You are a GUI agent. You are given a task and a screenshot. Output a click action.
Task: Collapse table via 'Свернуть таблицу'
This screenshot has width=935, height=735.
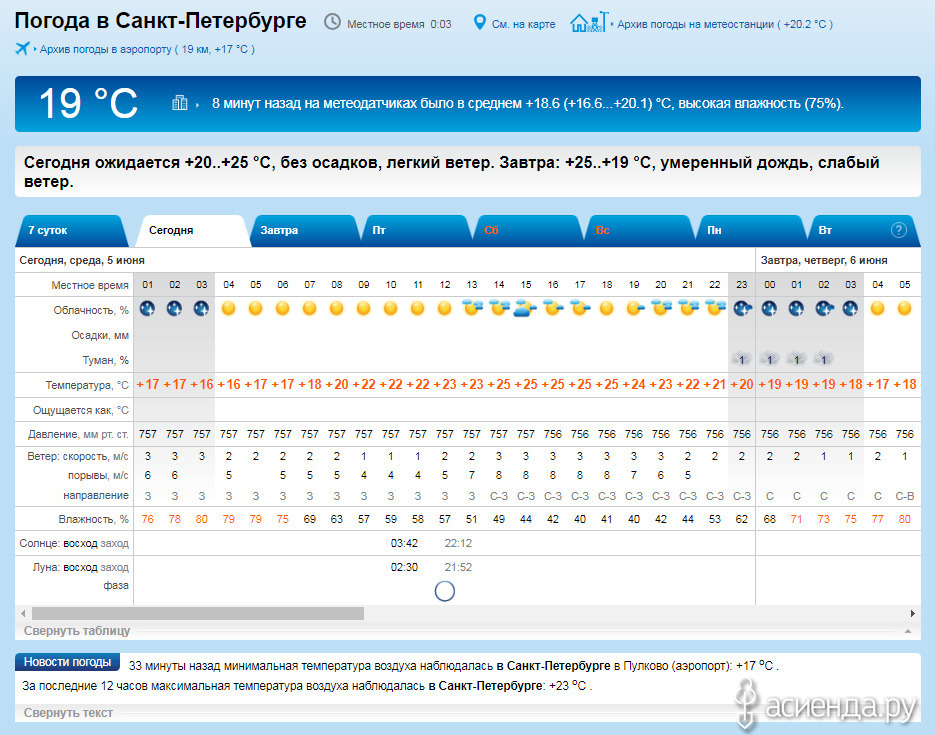coord(77,631)
